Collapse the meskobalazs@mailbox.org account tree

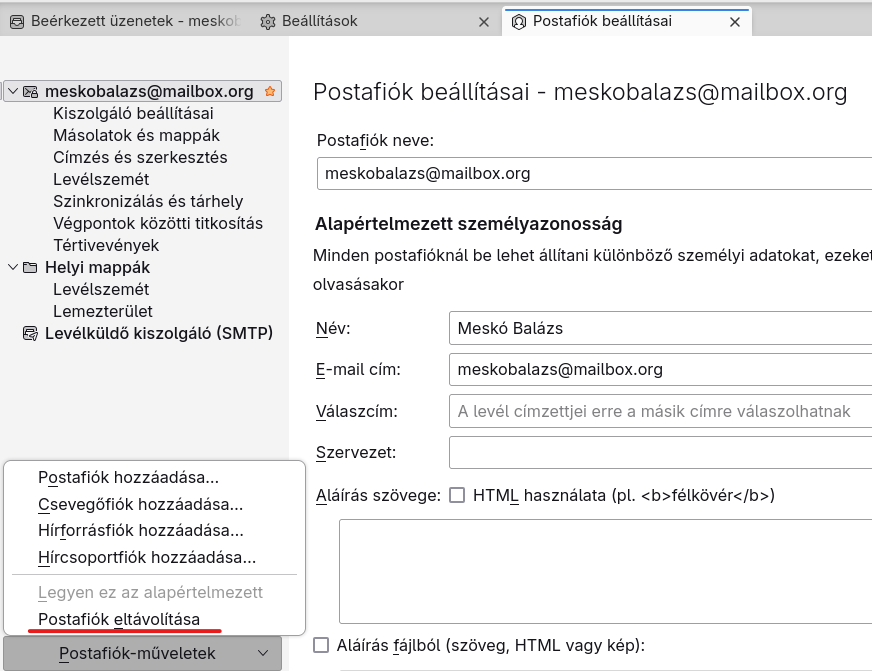[12, 92]
